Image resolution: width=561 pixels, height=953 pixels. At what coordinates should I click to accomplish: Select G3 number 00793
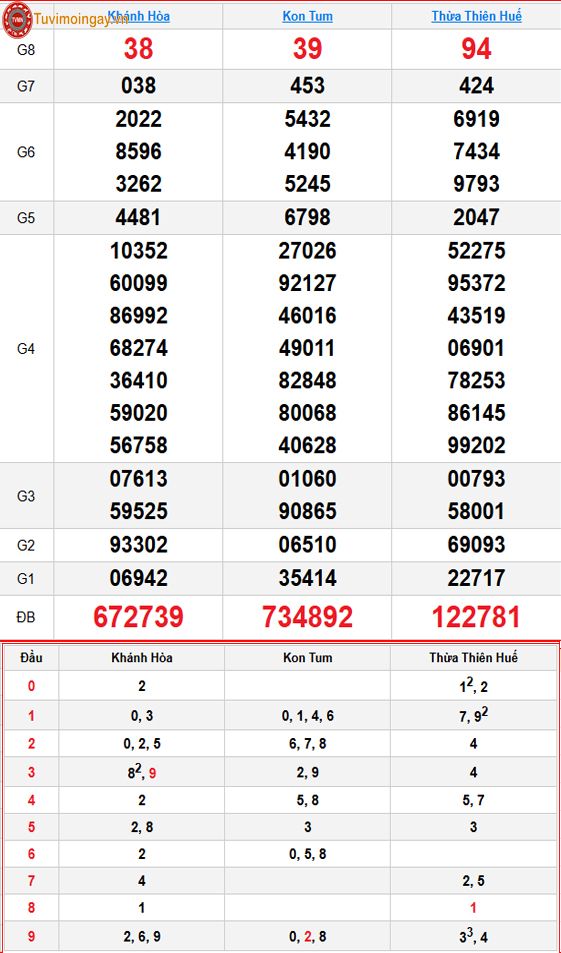(477, 479)
